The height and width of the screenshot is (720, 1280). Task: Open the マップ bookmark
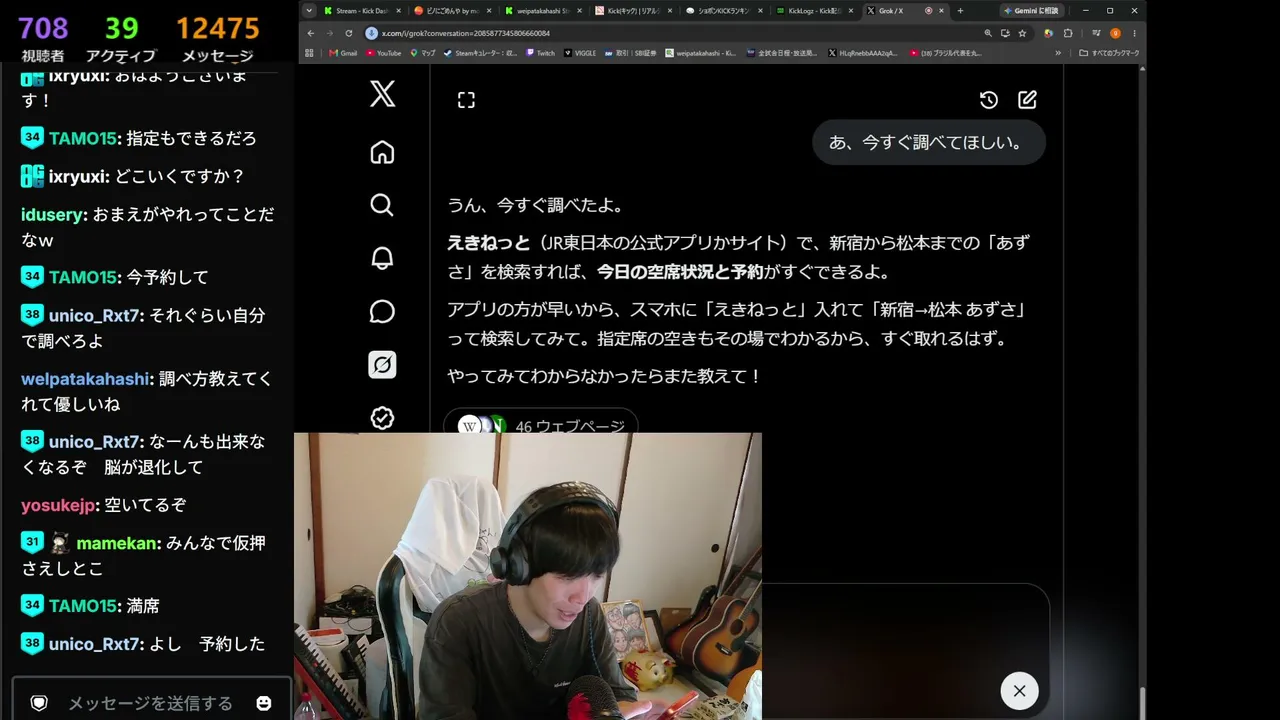pos(423,53)
